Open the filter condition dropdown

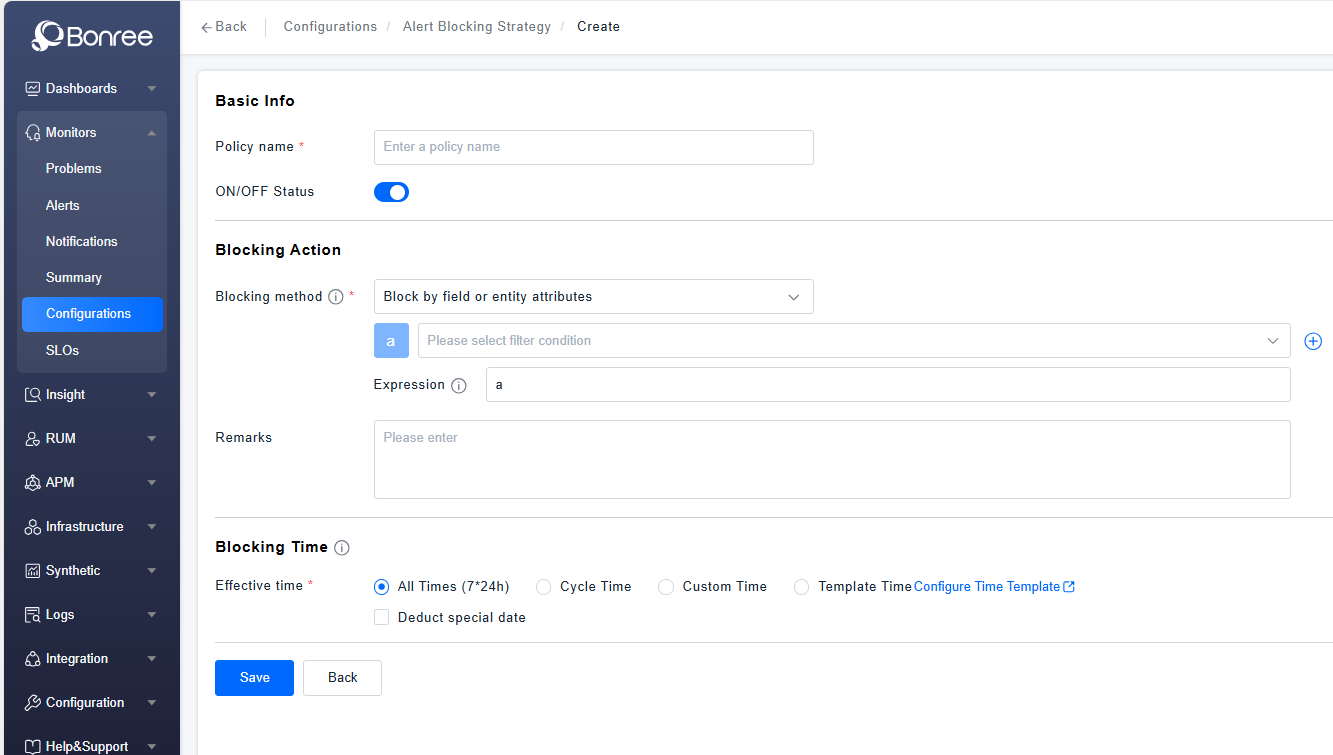(x=854, y=341)
